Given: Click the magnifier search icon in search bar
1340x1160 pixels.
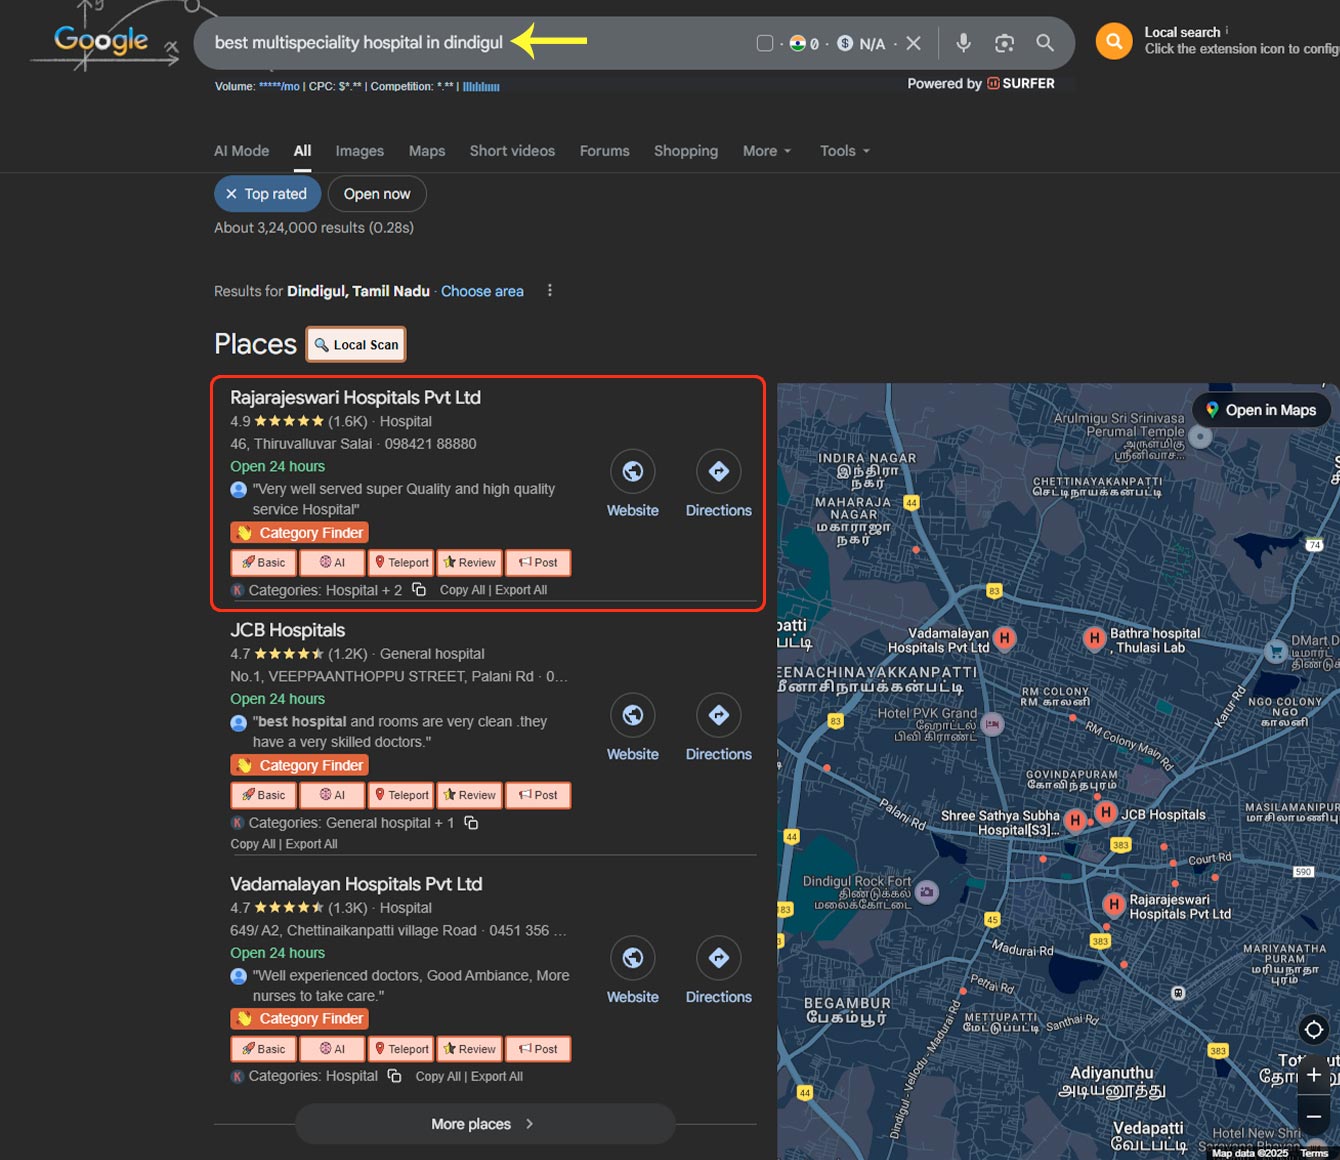Looking at the screenshot, I should 1045,43.
